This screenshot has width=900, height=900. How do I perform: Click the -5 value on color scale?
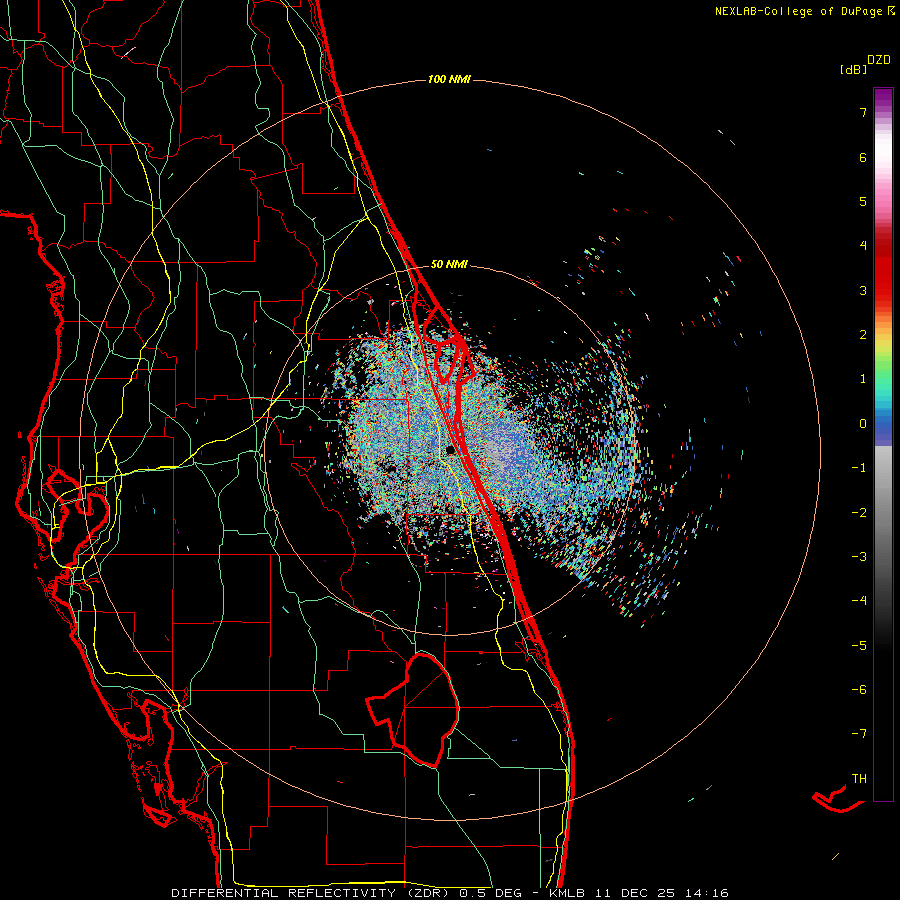tap(859, 646)
